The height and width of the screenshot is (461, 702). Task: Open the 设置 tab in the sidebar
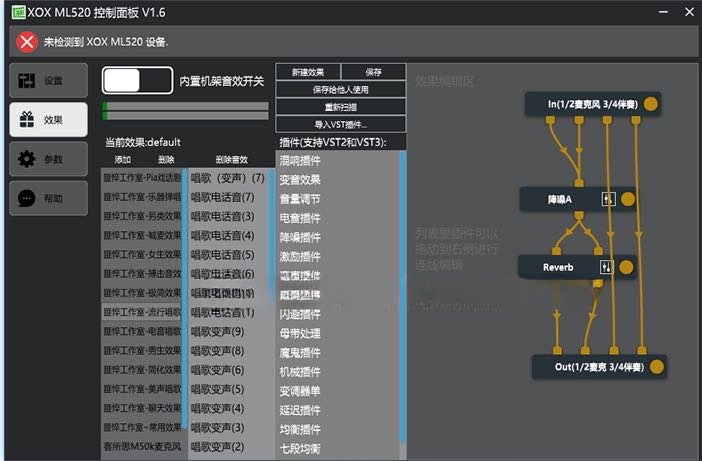coord(48,81)
